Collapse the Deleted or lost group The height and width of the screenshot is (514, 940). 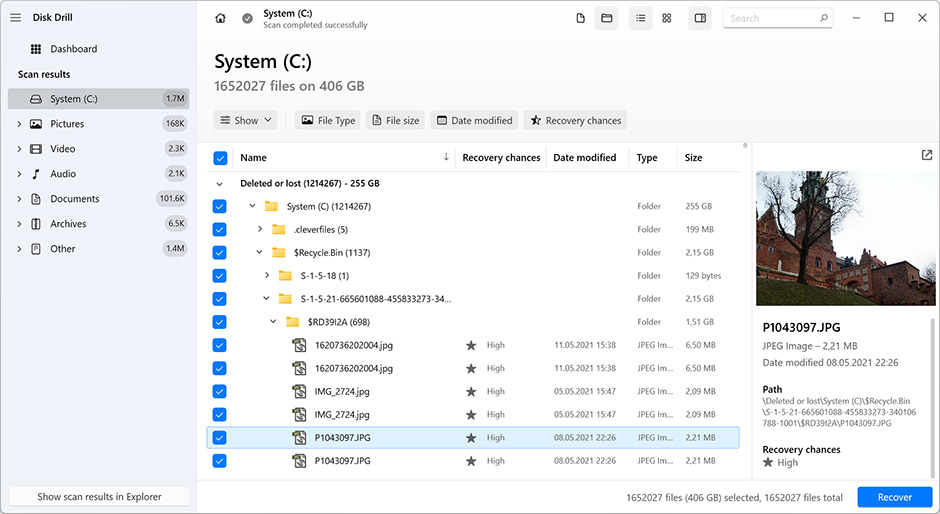tap(220, 184)
